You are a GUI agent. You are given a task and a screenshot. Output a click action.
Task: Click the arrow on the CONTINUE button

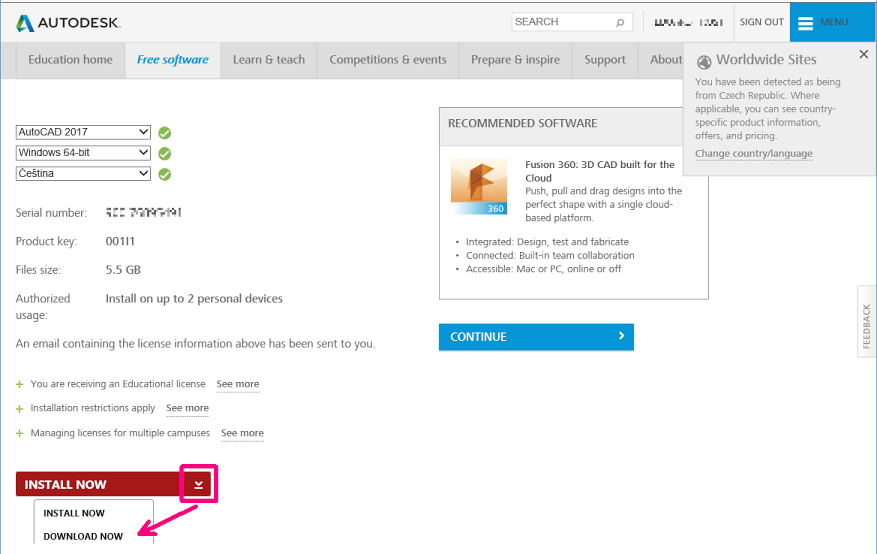[x=621, y=335]
